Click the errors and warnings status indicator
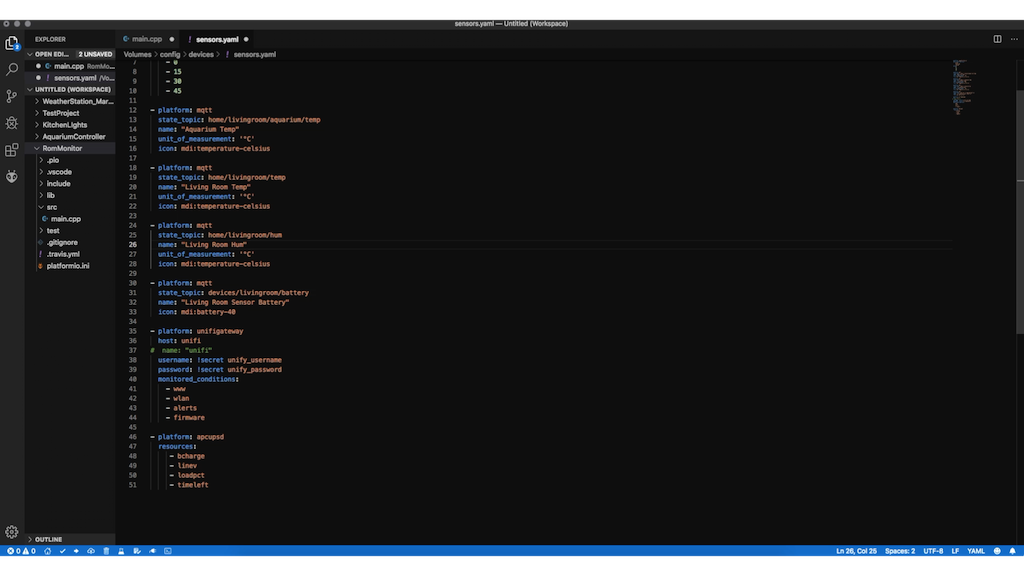 pos(22,551)
